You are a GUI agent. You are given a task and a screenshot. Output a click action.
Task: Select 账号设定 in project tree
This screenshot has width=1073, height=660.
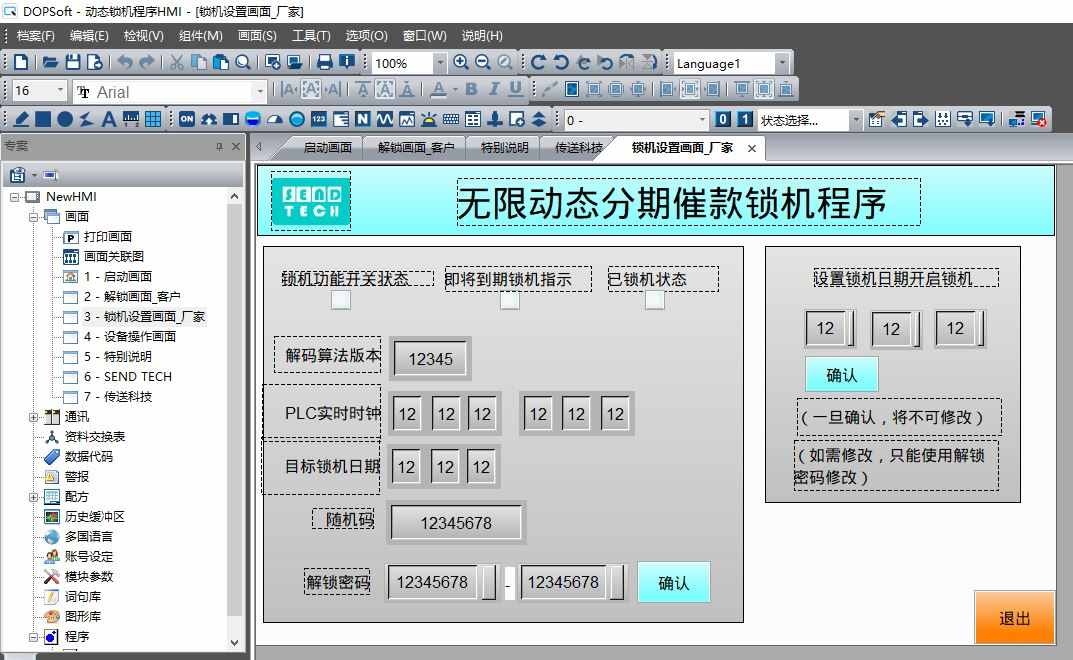[88, 557]
